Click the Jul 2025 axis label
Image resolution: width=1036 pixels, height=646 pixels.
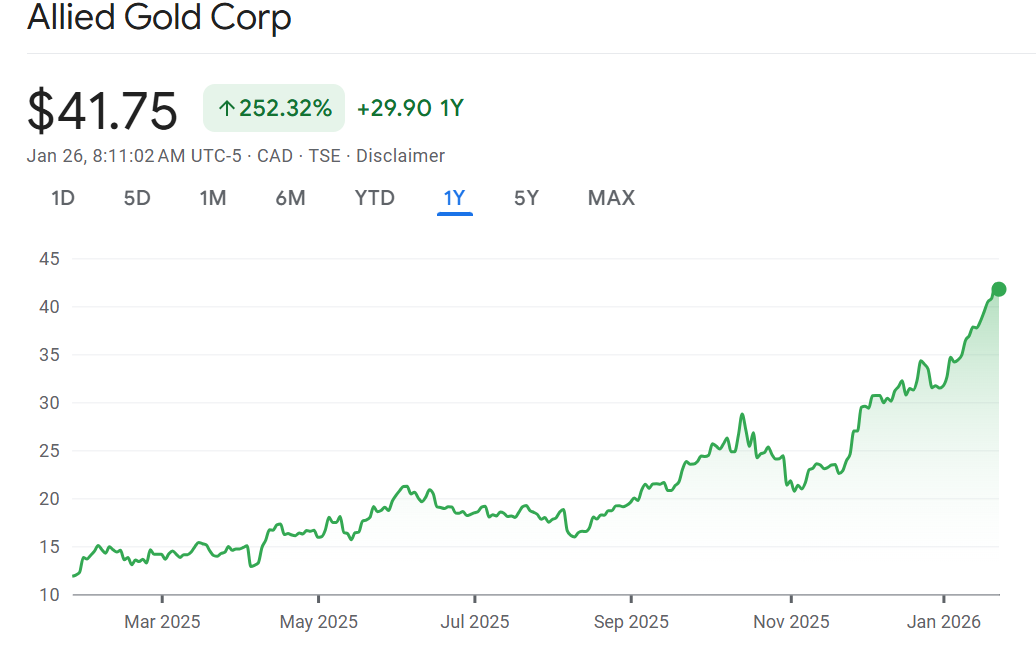[475, 622]
